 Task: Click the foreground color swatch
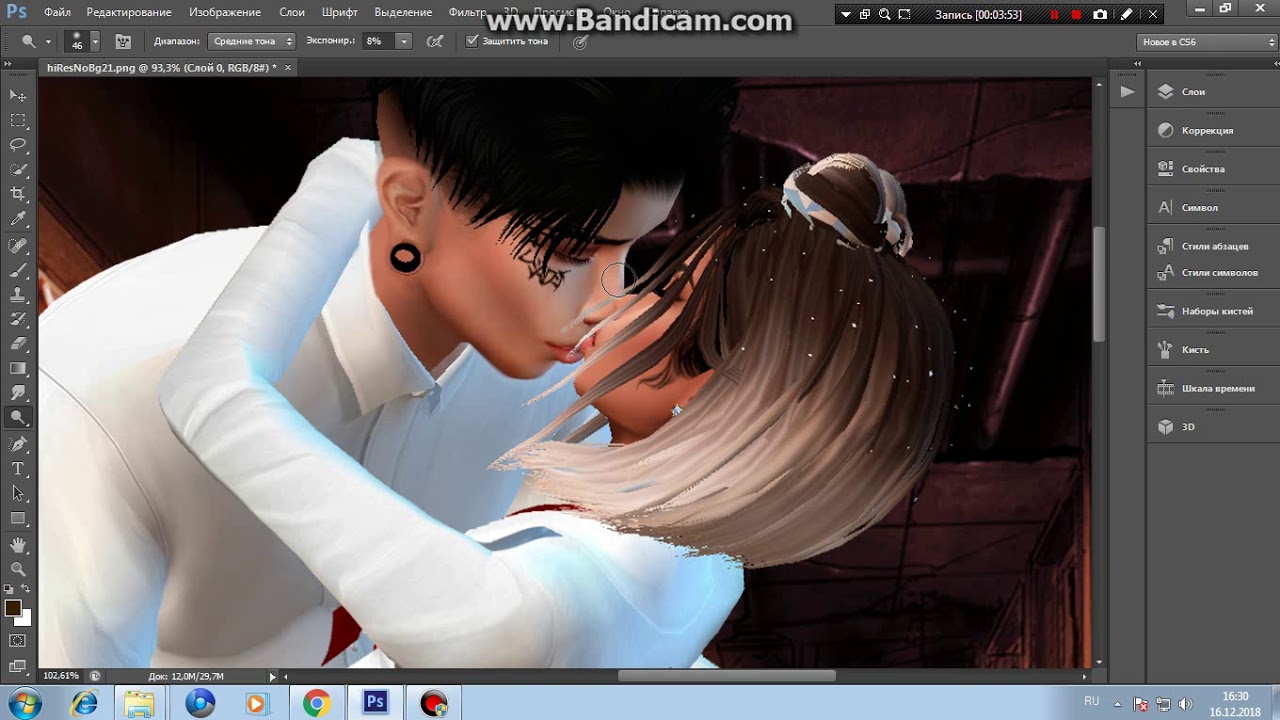[13, 608]
